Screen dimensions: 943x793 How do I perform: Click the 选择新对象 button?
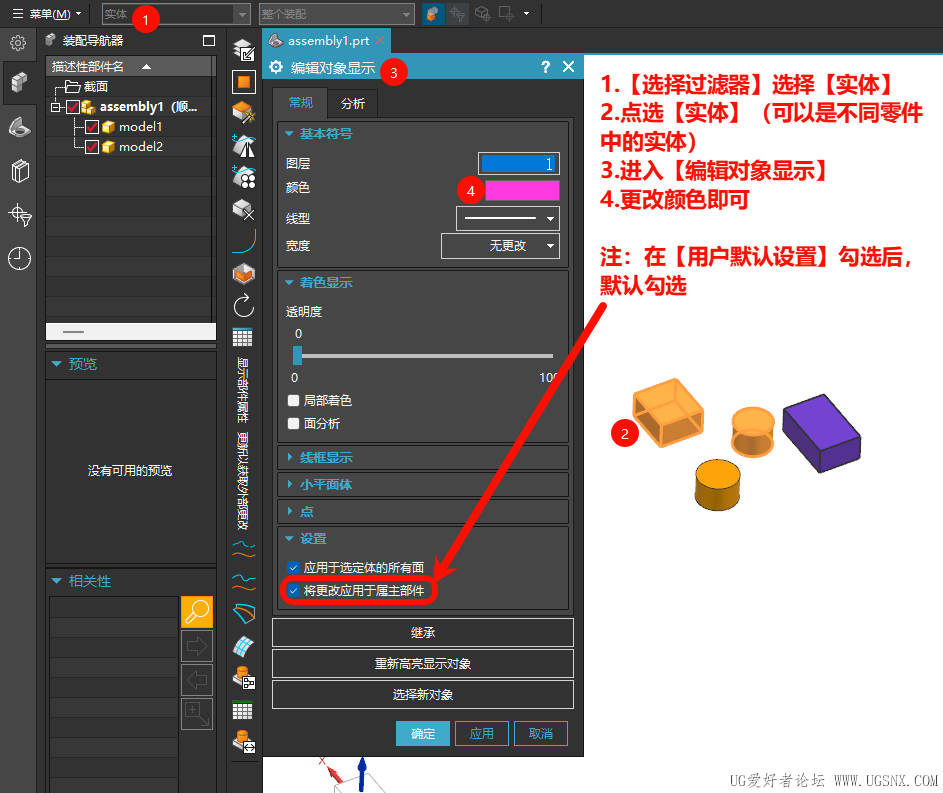pyautogui.click(x=423, y=694)
